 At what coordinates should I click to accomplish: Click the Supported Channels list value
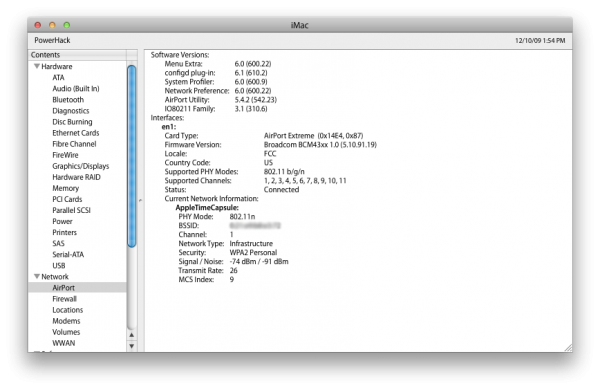coord(305,181)
